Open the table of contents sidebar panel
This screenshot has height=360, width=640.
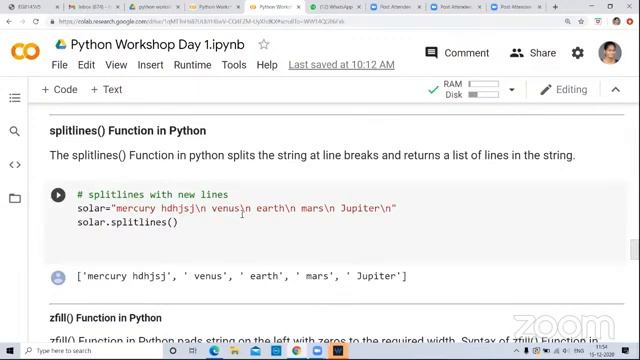(15, 98)
